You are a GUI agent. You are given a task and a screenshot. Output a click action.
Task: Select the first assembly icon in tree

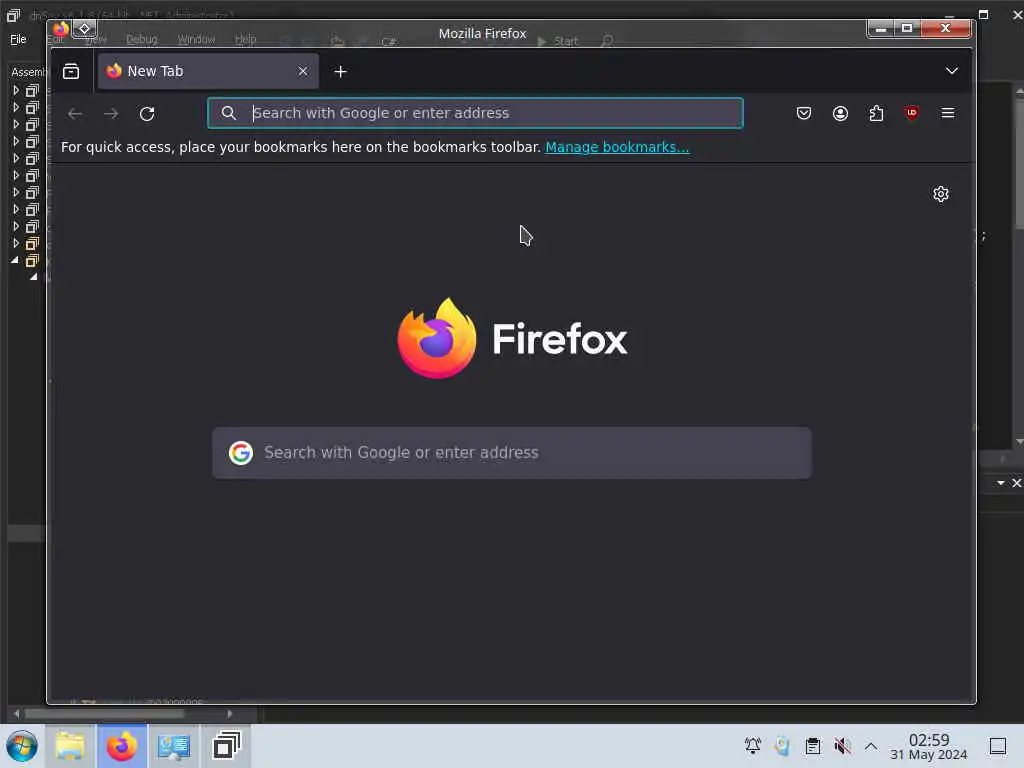click(32, 90)
